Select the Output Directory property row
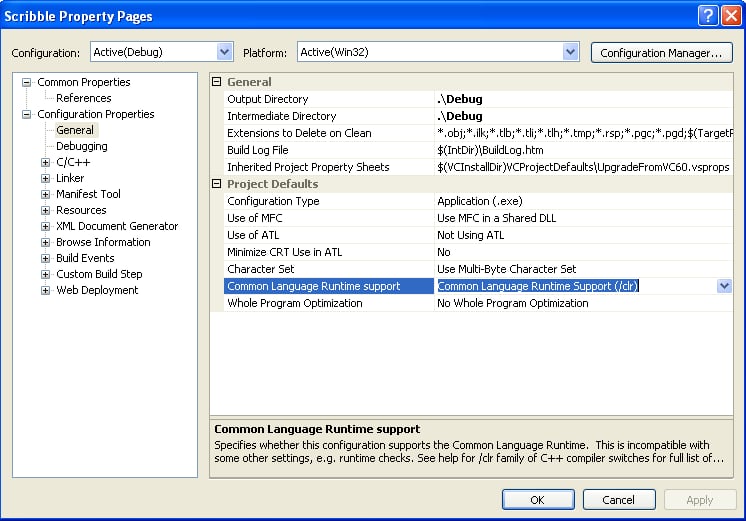Screen dimensions: 746x521 click(478, 99)
